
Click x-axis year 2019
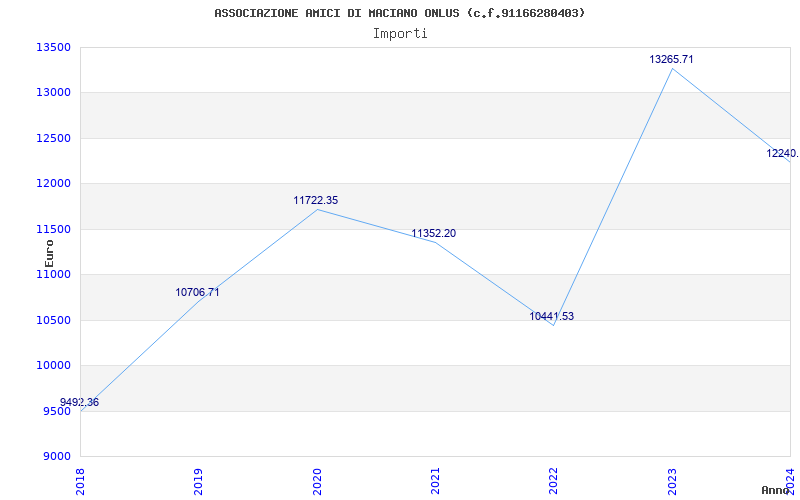point(198,481)
